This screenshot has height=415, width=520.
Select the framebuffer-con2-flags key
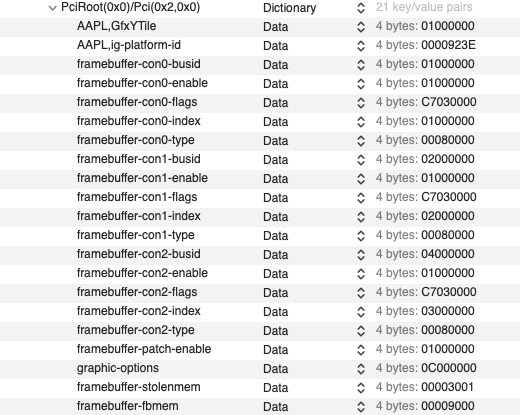[x=137, y=292]
